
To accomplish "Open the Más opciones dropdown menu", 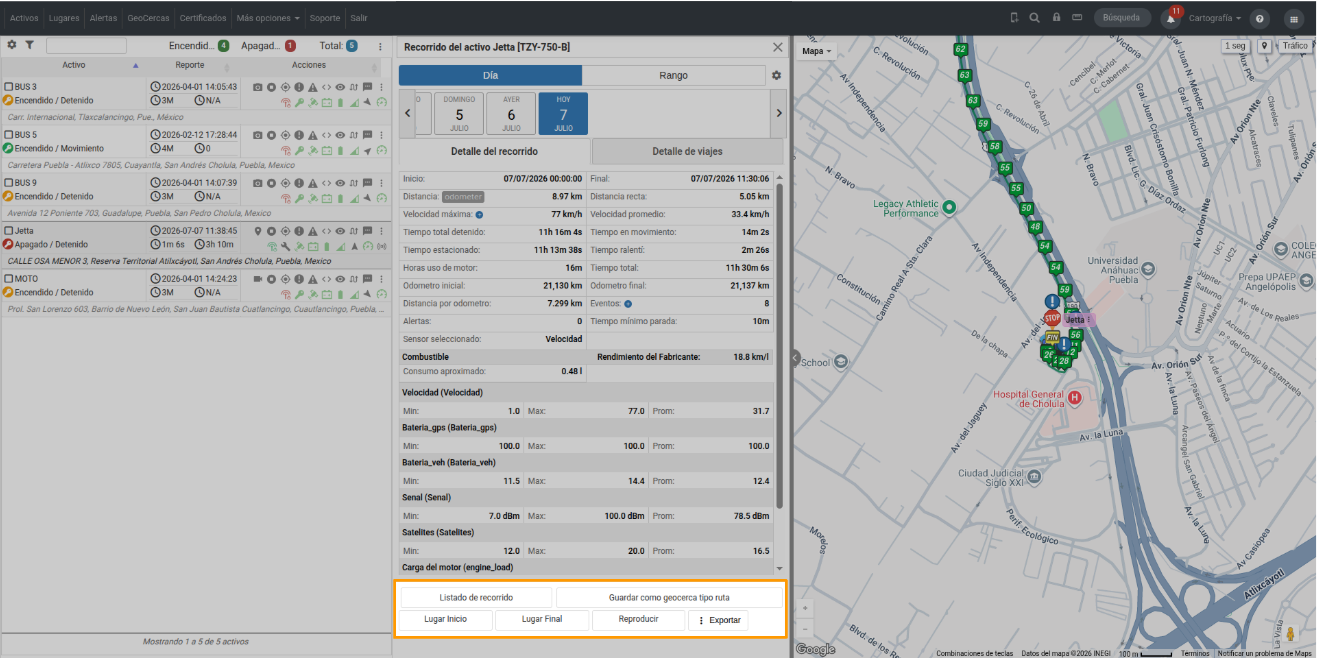I will tap(268, 18).
